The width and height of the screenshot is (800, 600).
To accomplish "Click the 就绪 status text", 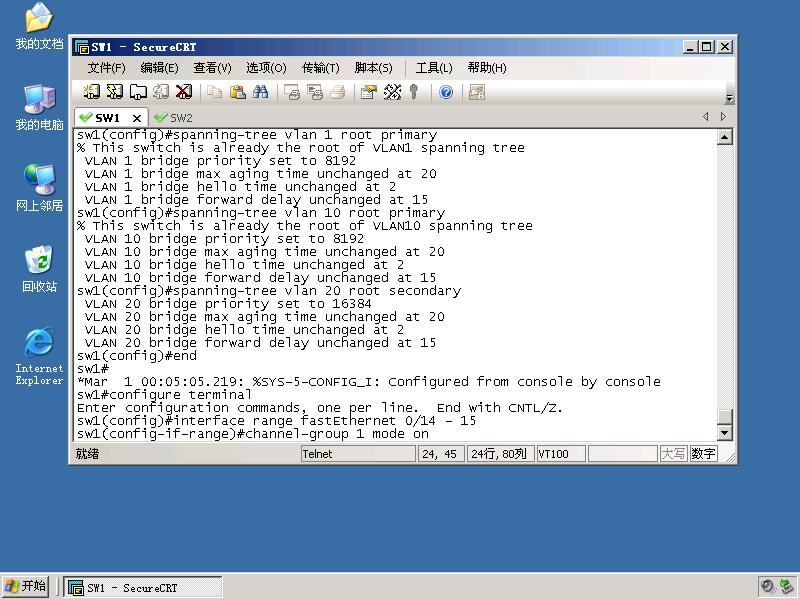I will click(87, 454).
